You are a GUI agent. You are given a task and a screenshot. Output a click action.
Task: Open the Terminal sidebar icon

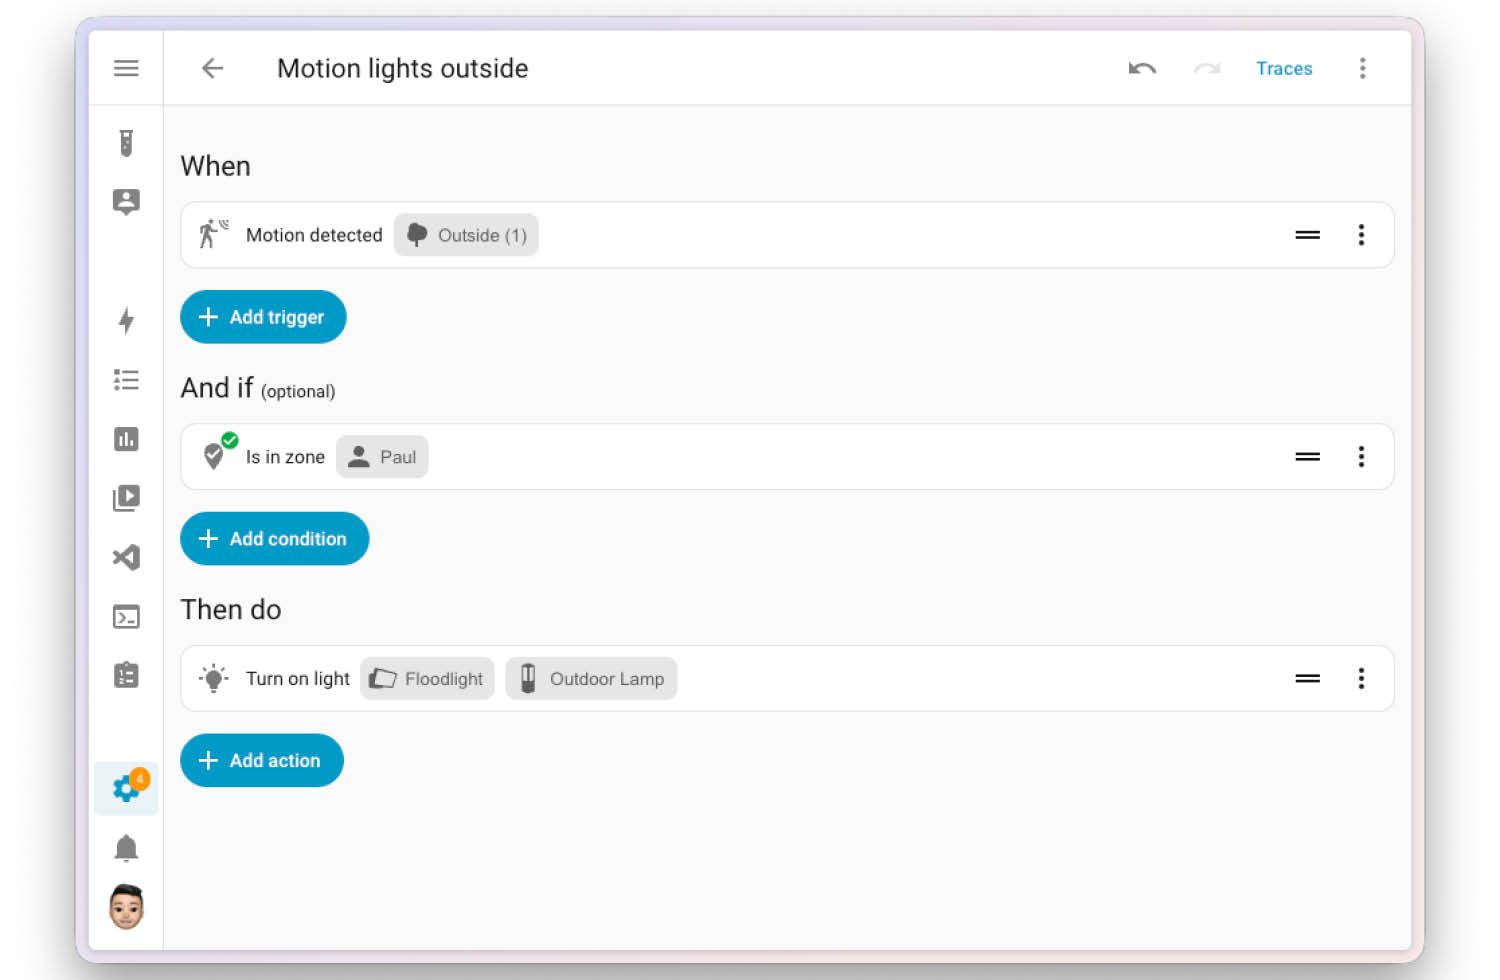point(126,617)
